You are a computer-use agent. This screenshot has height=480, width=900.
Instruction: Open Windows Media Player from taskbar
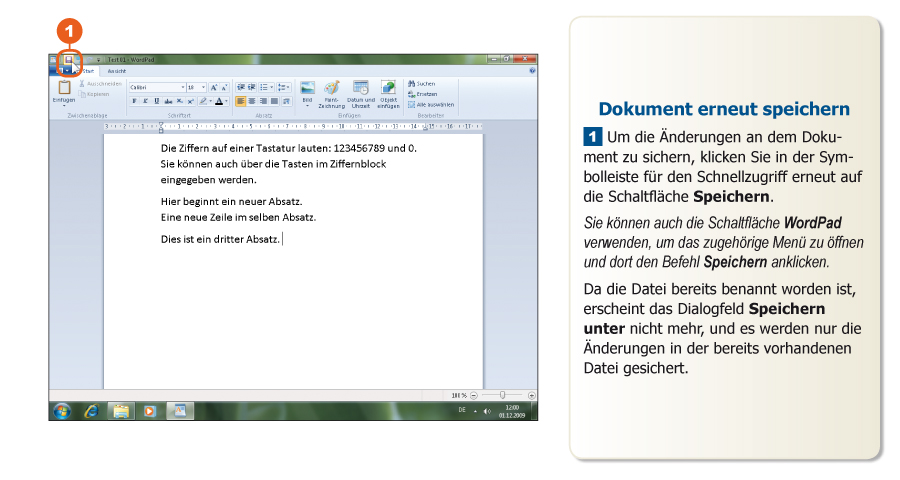(150, 411)
